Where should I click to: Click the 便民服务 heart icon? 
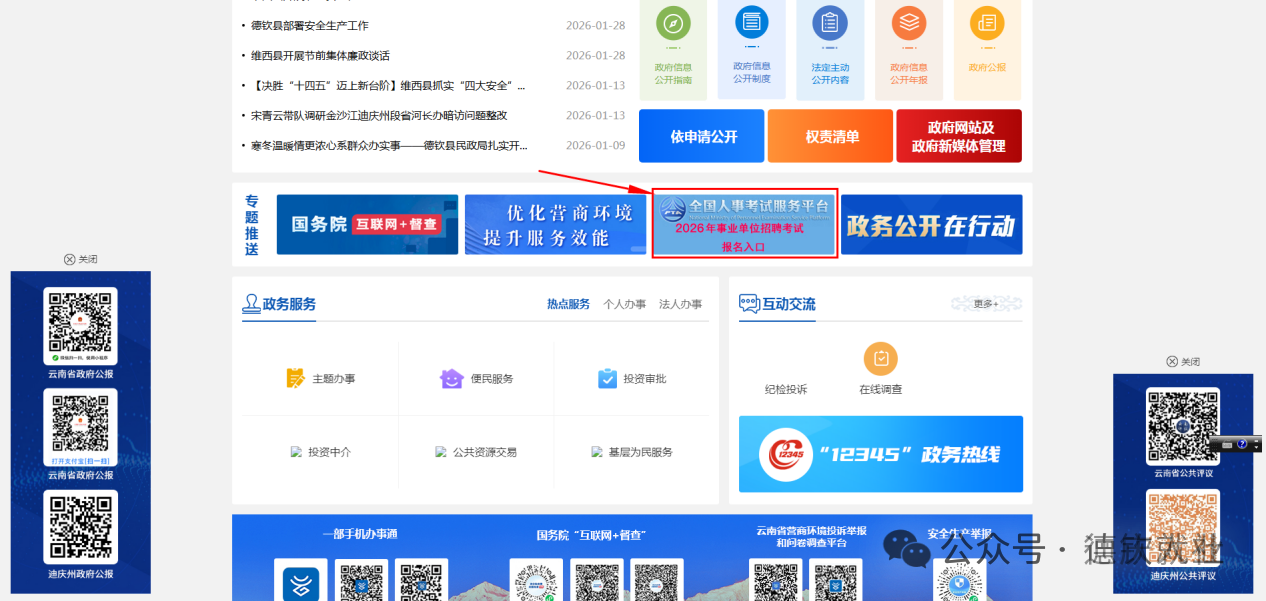coord(451,378)
